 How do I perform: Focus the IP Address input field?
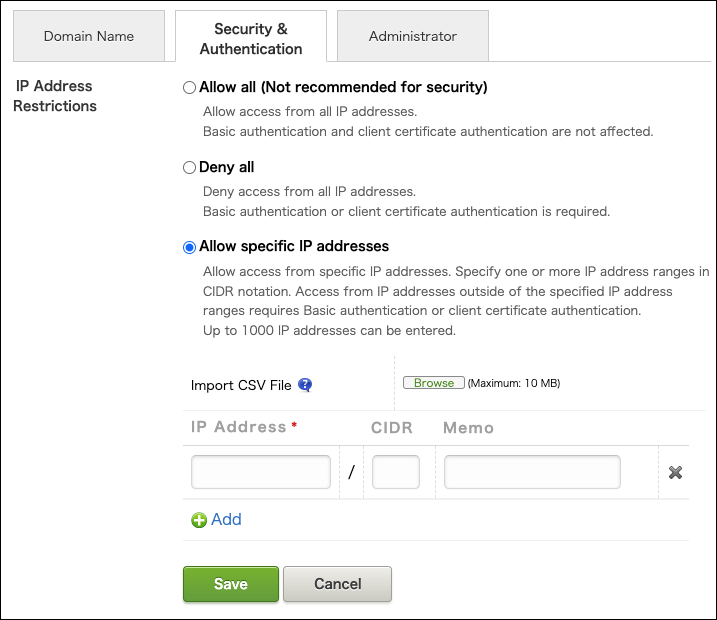pyautogui.click(x=261, y=472)
